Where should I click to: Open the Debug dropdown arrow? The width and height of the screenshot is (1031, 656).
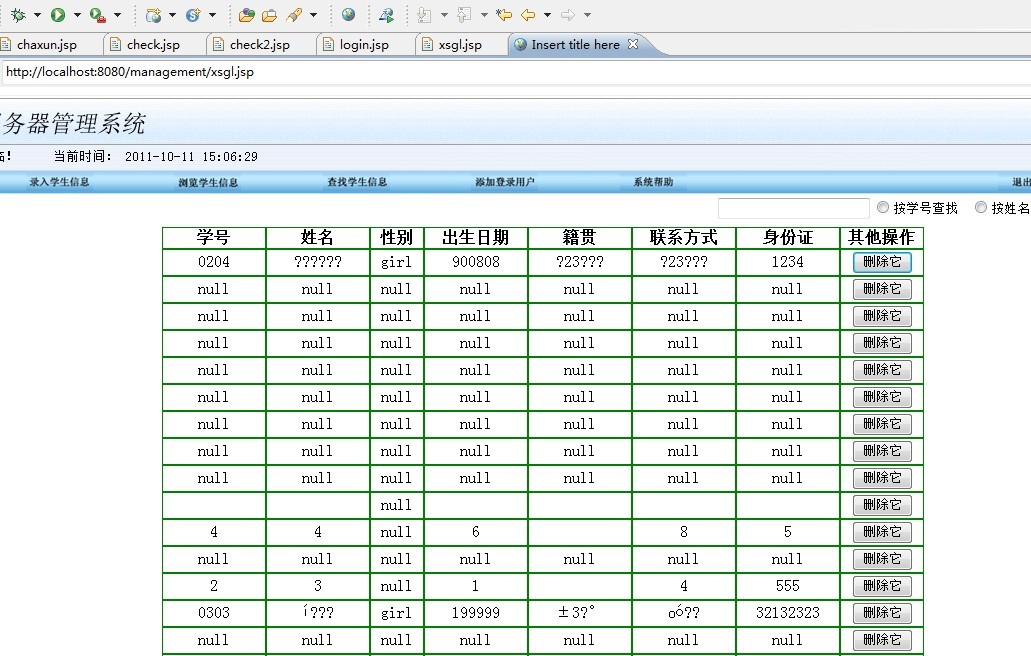(x=37, y=14)
